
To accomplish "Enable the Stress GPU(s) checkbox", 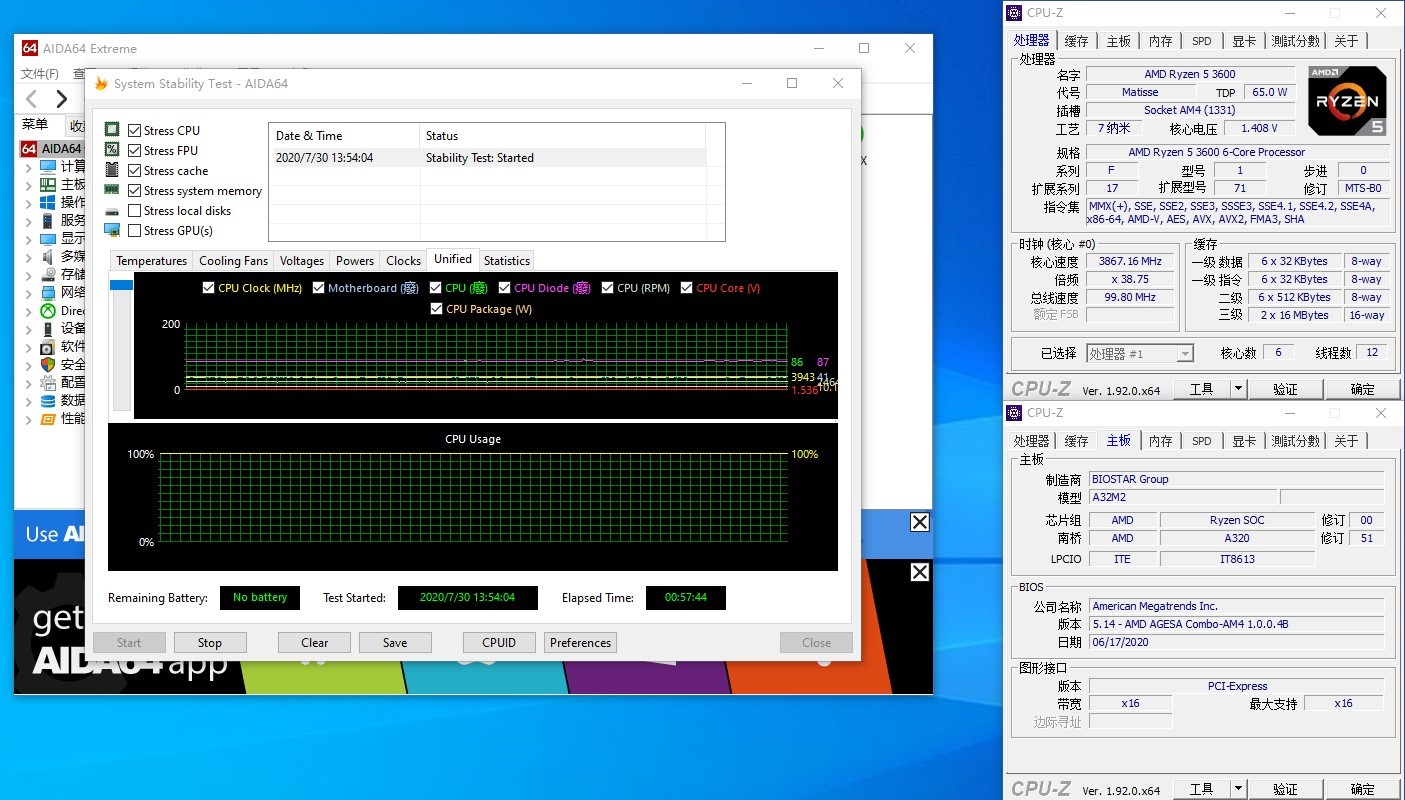I will click(135, 230).
